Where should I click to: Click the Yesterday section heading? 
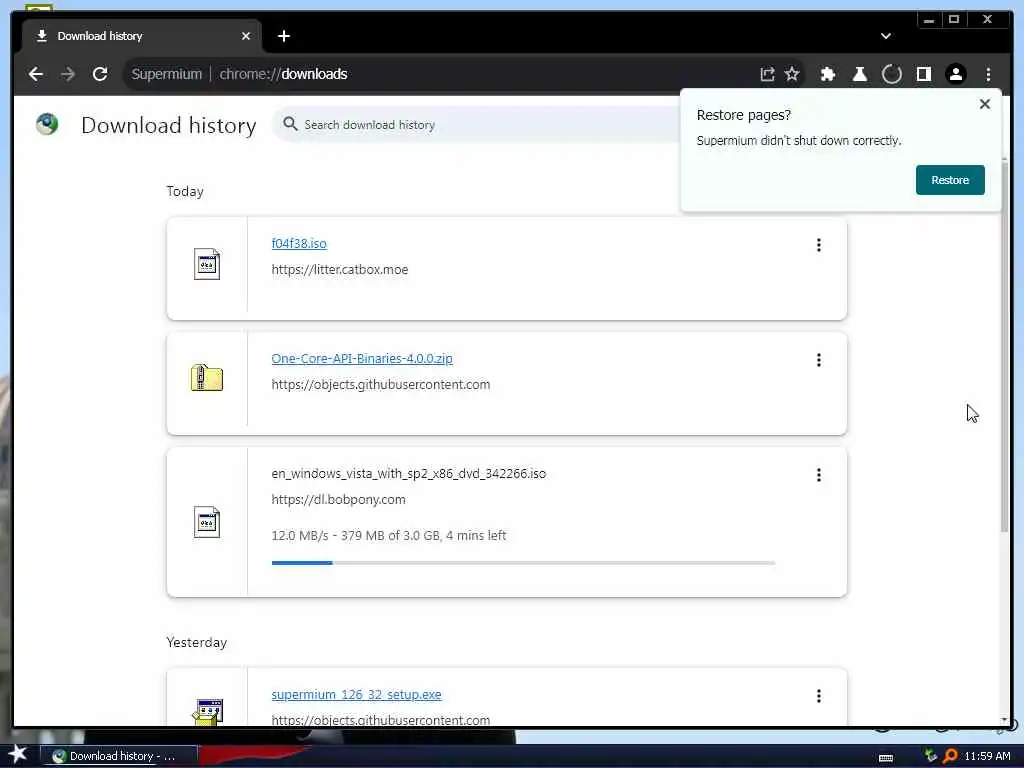(197, 642)
